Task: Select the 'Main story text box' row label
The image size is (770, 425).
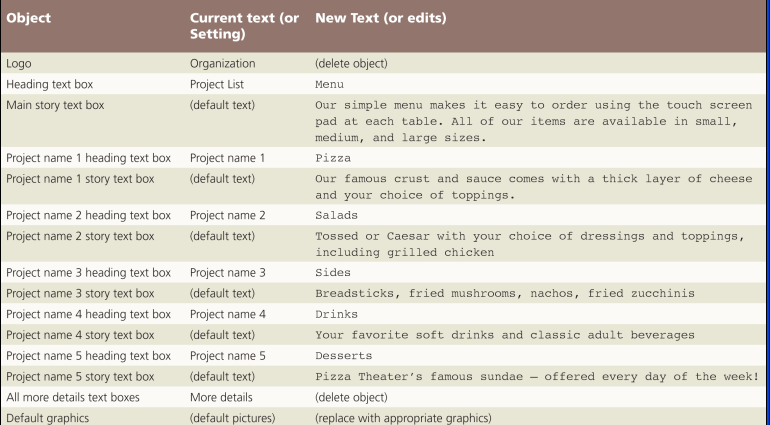Action: (54, 104)
